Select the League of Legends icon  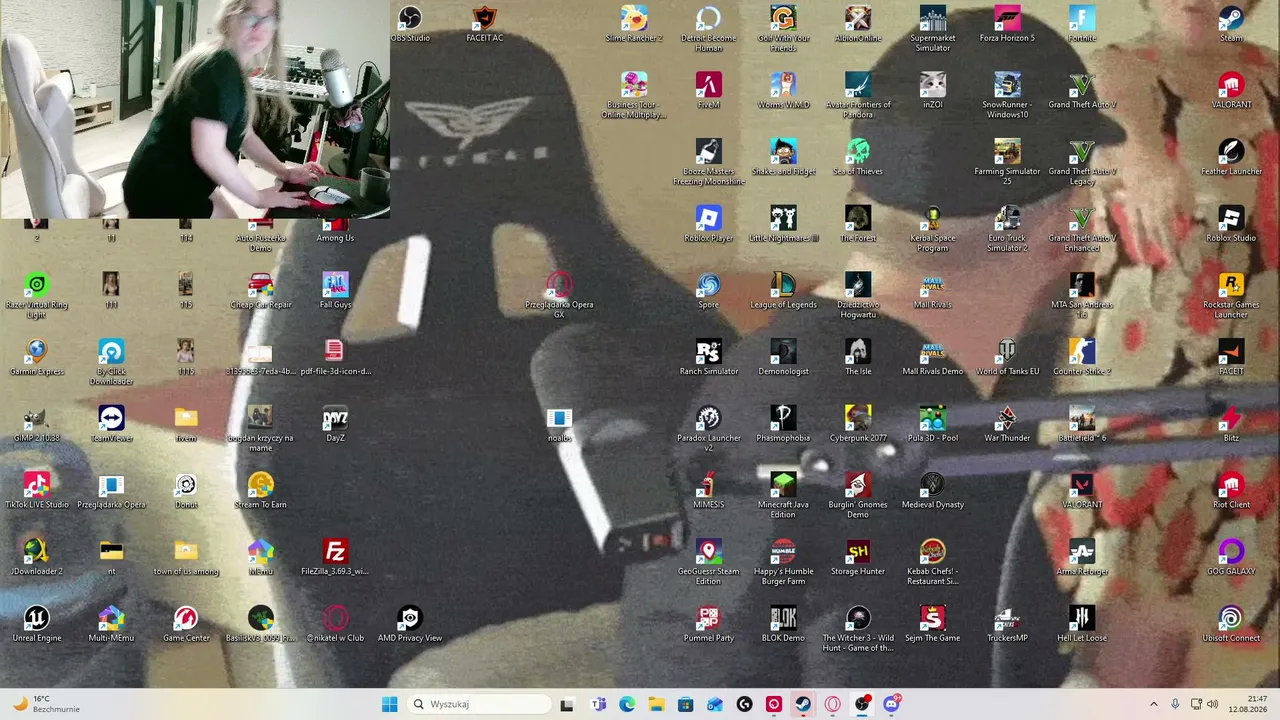783,290
